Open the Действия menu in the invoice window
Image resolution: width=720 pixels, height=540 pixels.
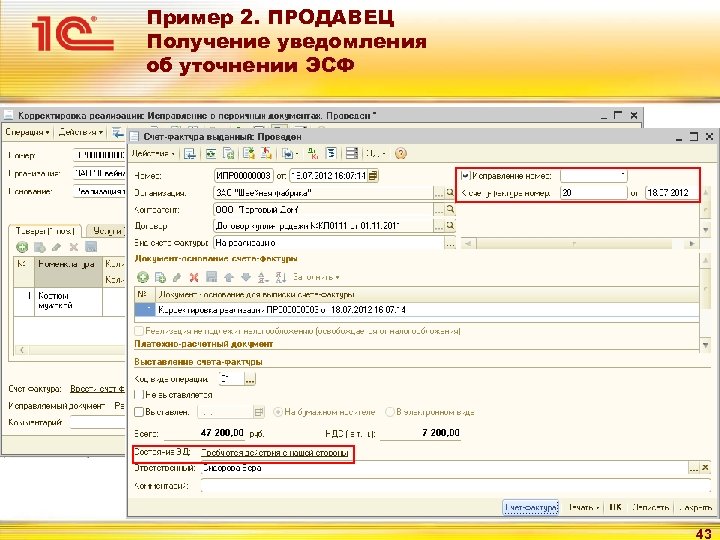[153, 153]
